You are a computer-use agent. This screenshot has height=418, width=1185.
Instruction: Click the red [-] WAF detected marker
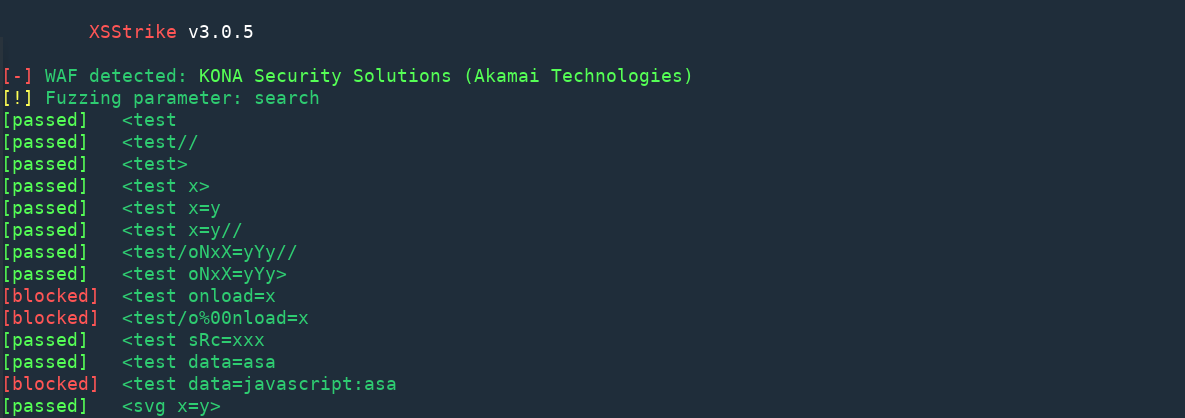[x=17, y=76]
